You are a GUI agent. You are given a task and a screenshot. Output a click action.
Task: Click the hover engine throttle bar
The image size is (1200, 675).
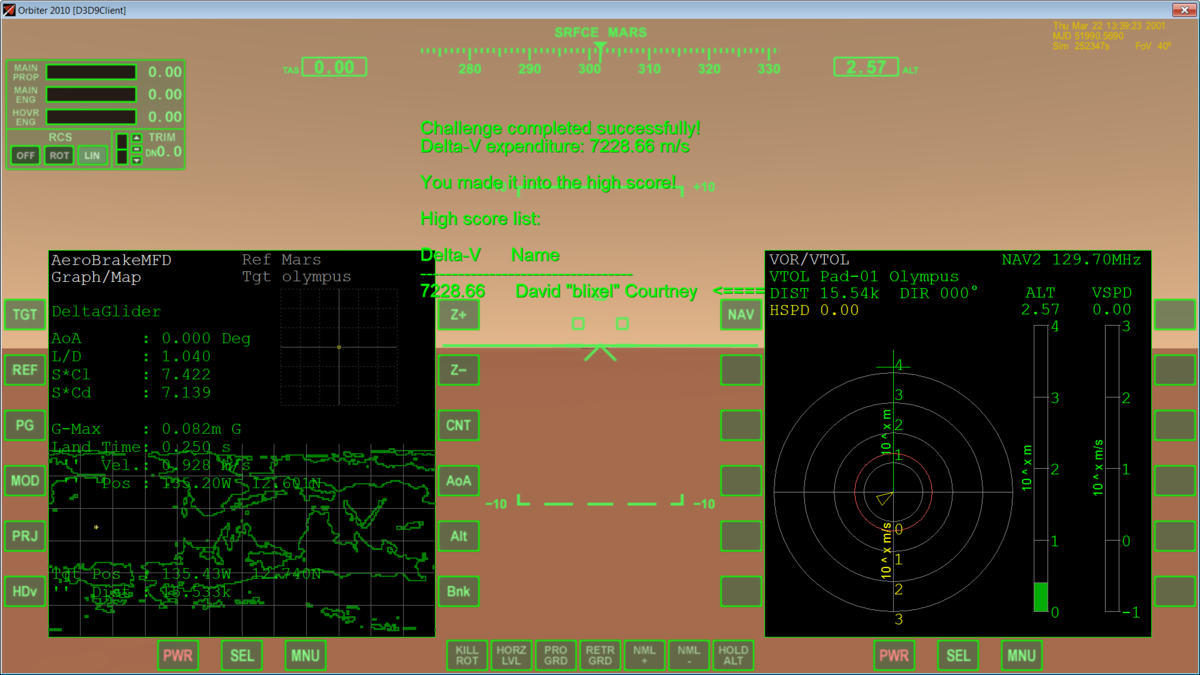tap(91, 117)
